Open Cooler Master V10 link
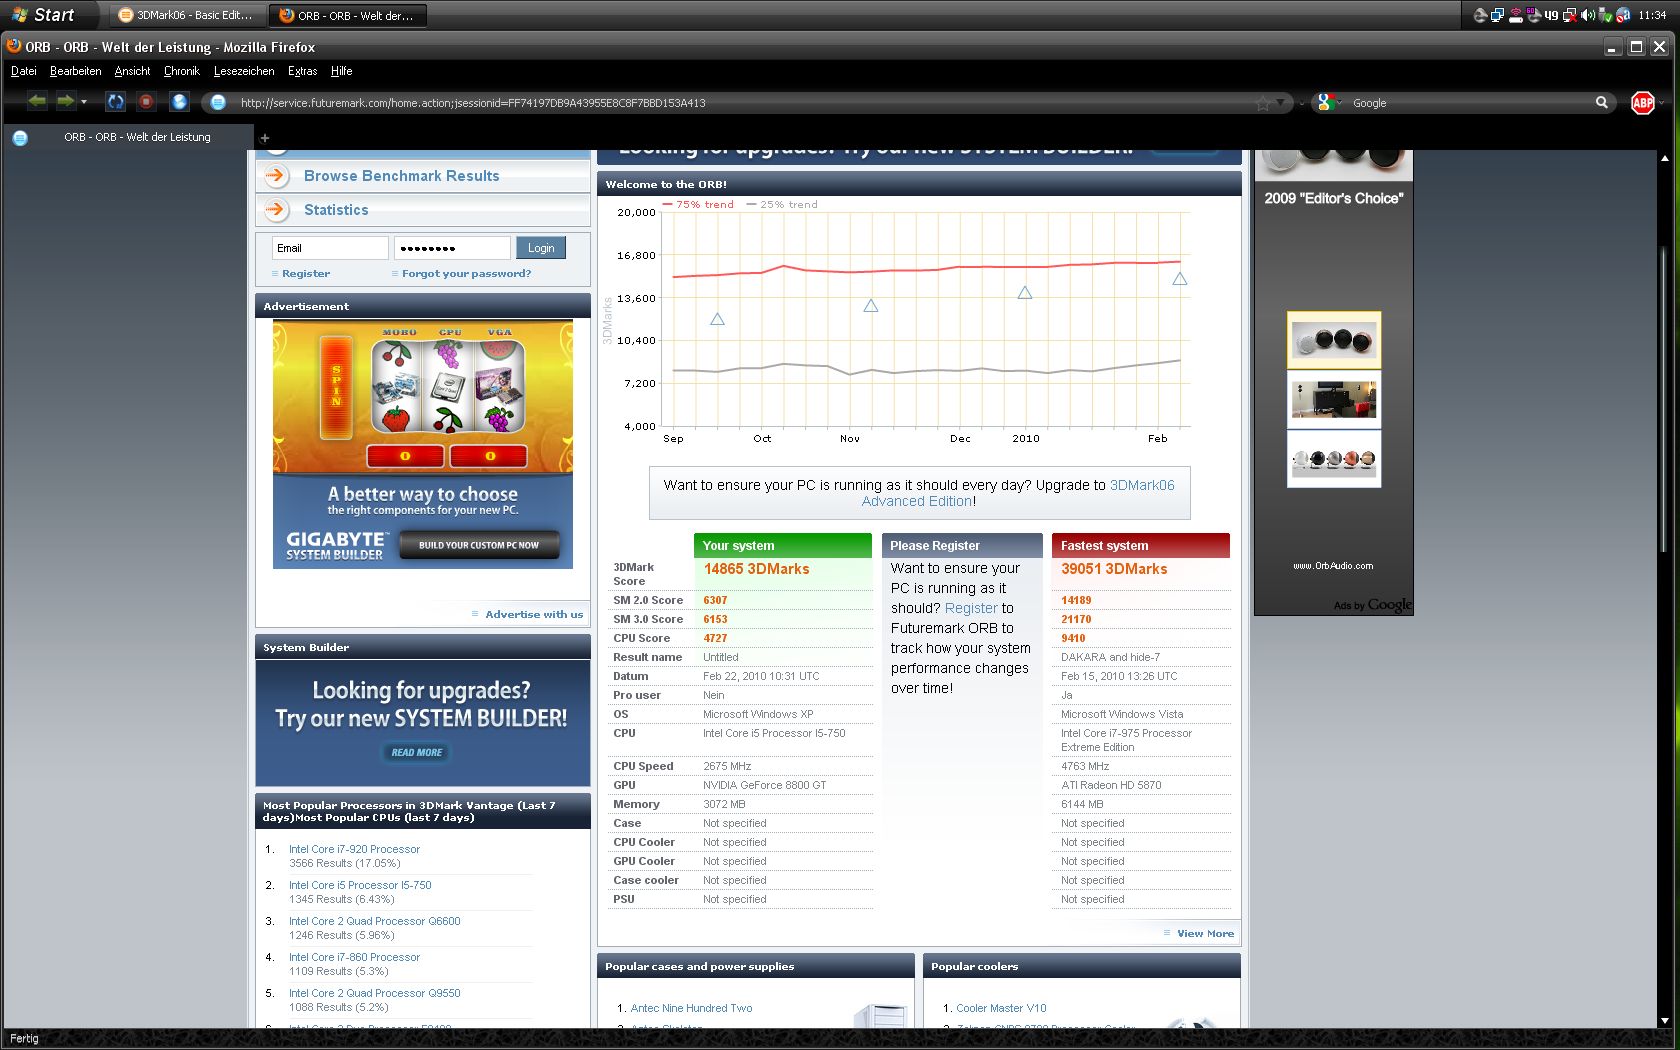The width and height of the screenshot is (1680, 1050). (1001, 1008)
